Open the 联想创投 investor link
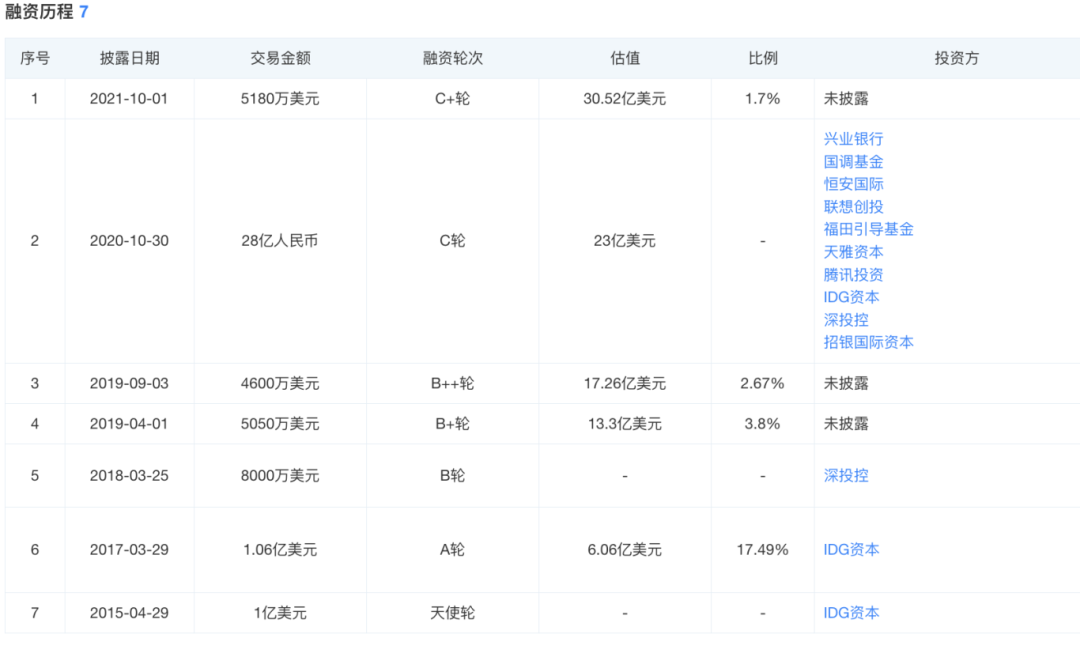Screen dimensions: 1080x657 [853, 207]
